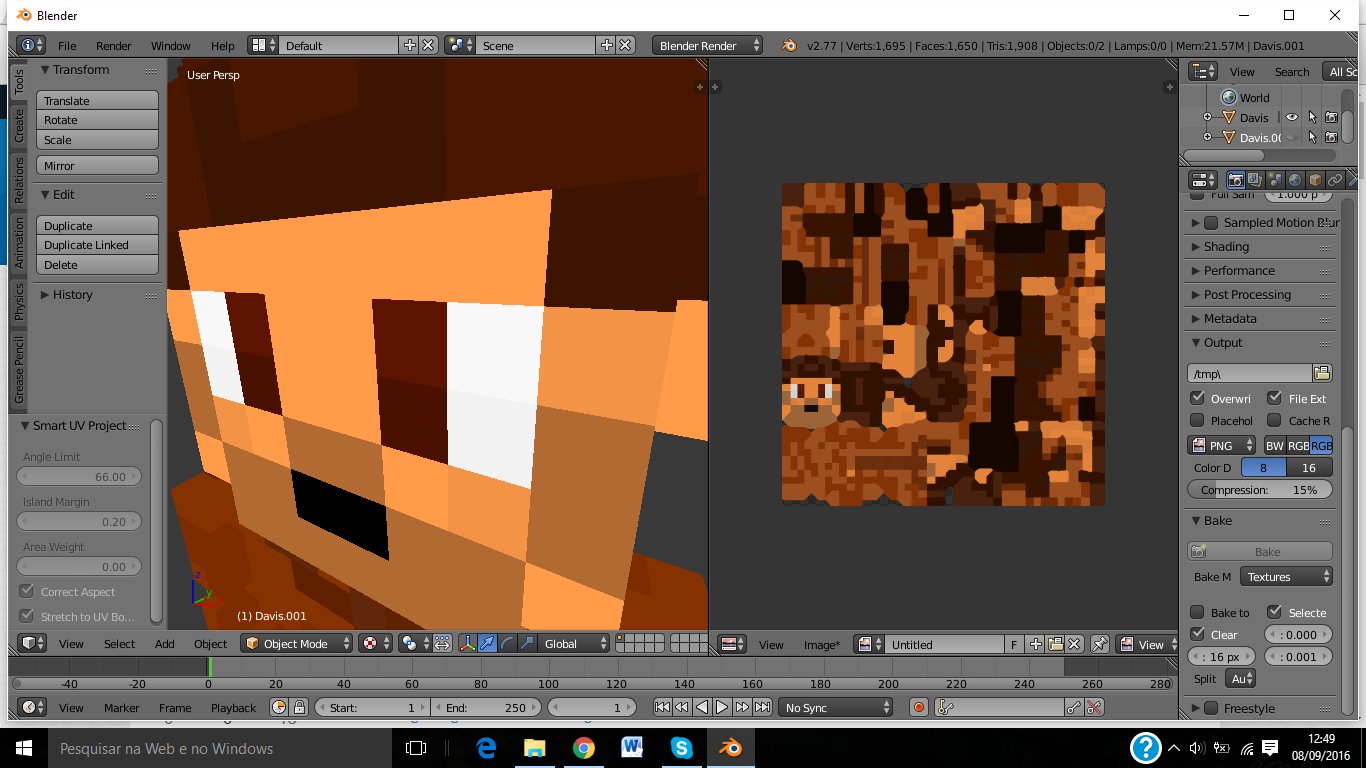Click the Bake button
This screenshot has width=1366, height=768.
(x=1260, y=552)
